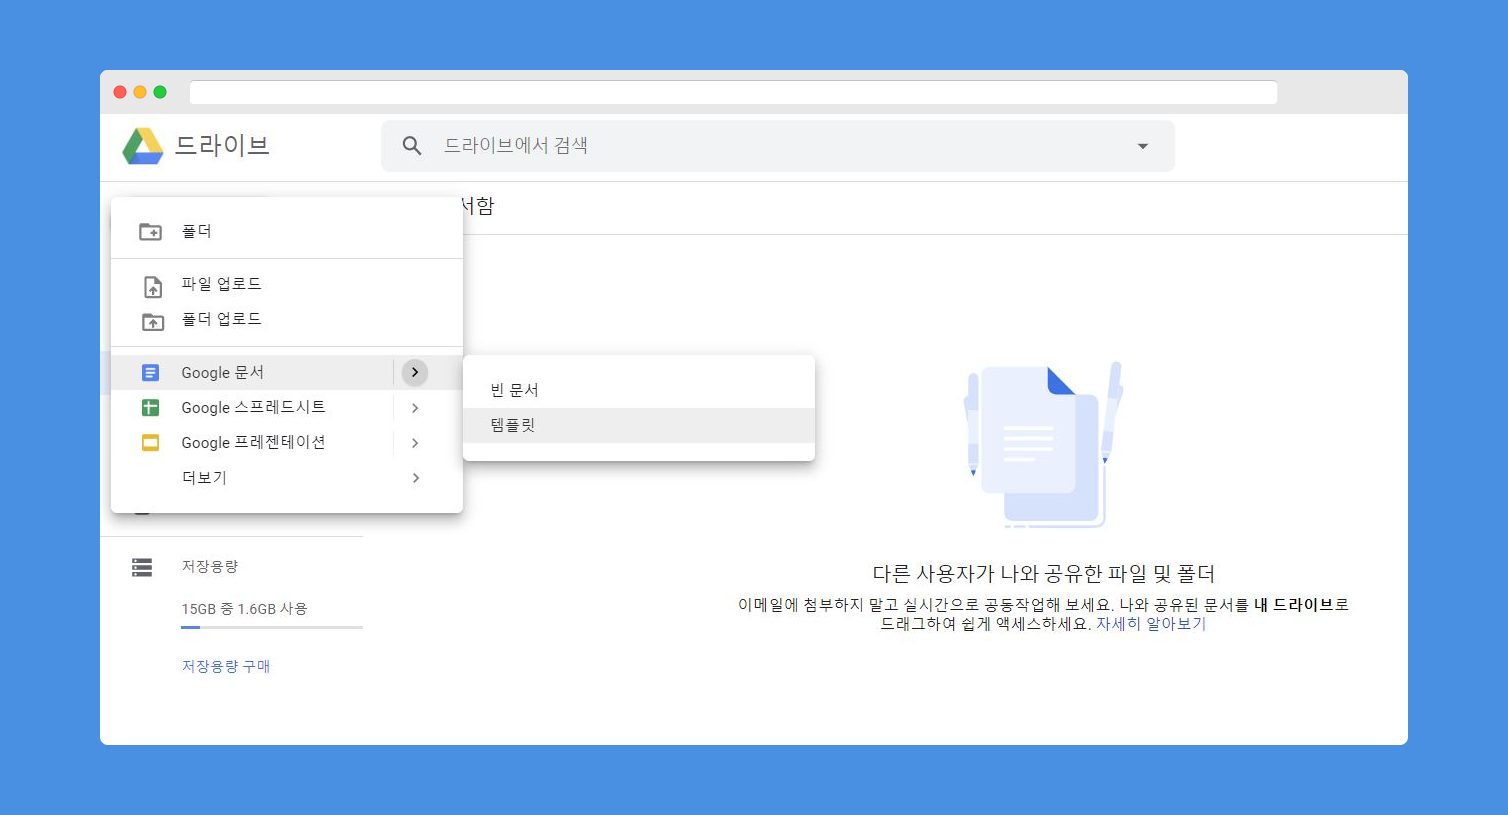Click the new folder icon
The width and height of the screenshot is (1508, 815).
[150, 232]
